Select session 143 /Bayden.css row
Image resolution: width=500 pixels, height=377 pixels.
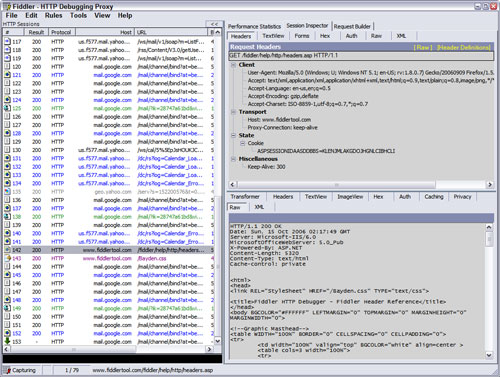pyautogui.click(x=109, y=258)
